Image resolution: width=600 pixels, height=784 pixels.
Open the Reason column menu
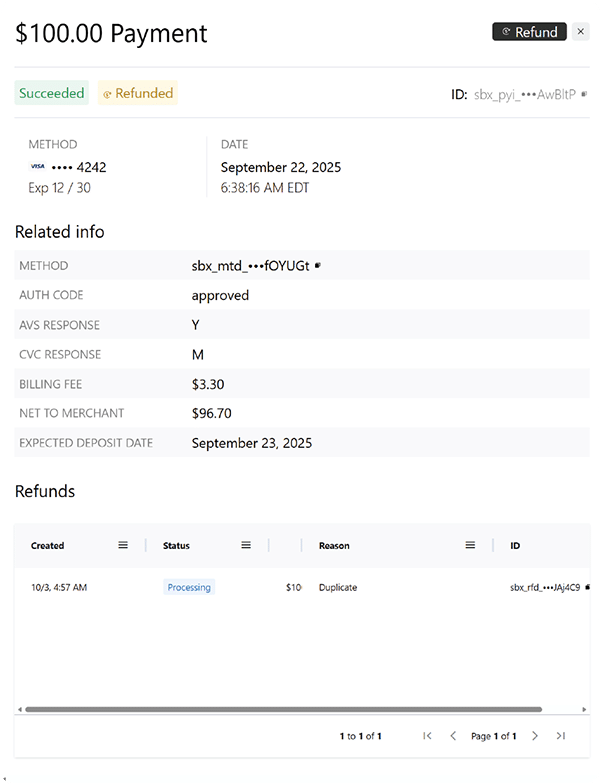tap(470, 545)
